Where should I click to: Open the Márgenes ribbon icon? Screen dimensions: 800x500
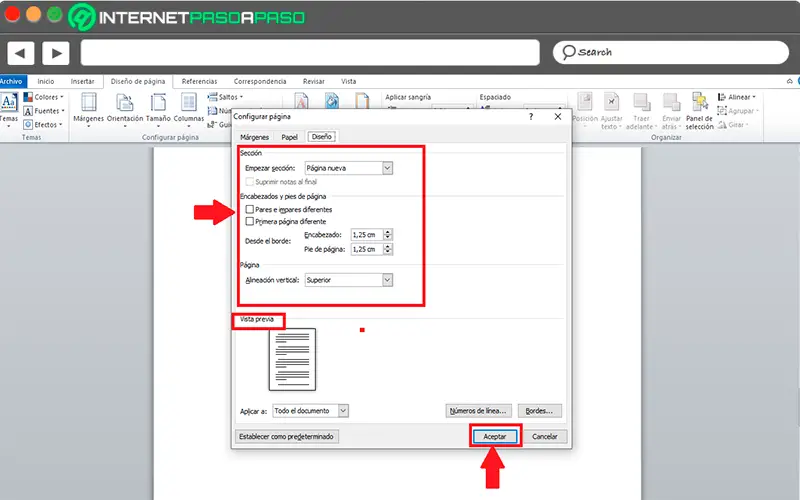click(88, 109)
